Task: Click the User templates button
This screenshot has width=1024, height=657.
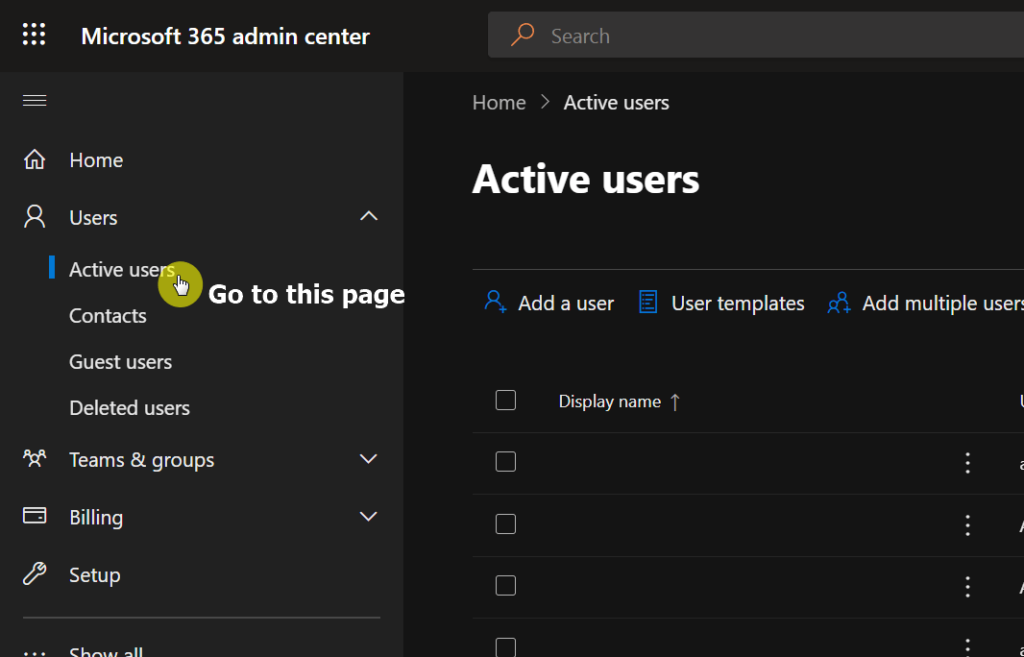Action: (x=722, y=303)
